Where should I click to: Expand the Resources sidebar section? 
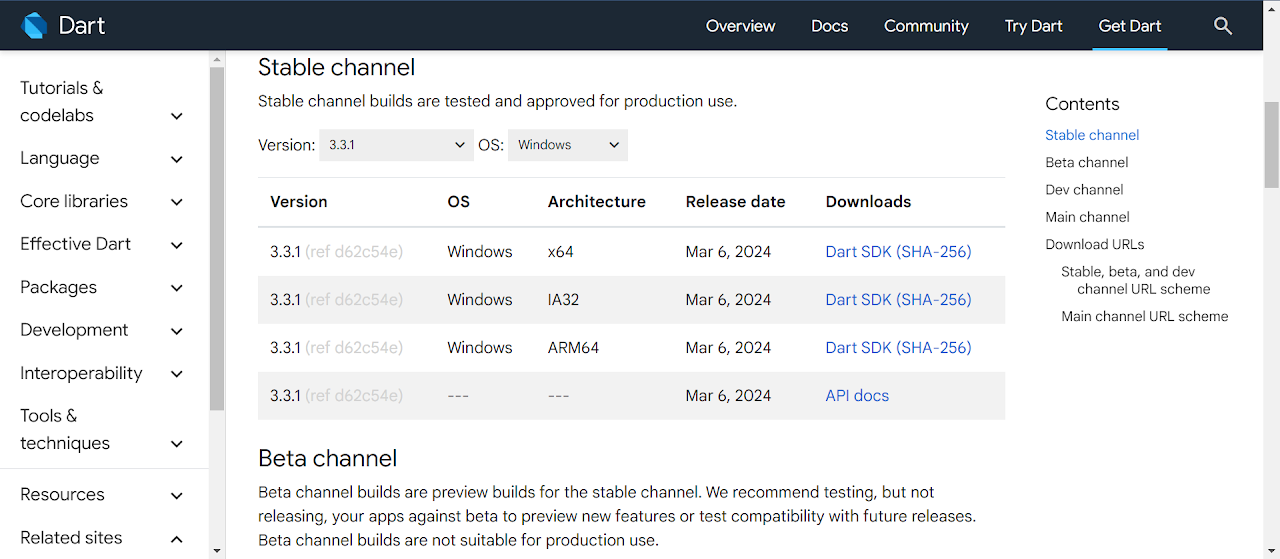103,494
